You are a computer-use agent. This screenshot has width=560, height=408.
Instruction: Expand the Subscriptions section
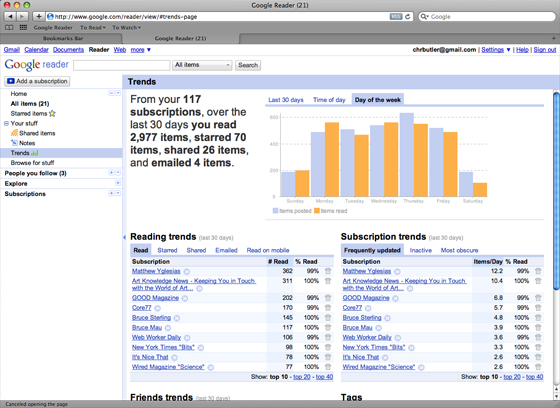(111, 193)
